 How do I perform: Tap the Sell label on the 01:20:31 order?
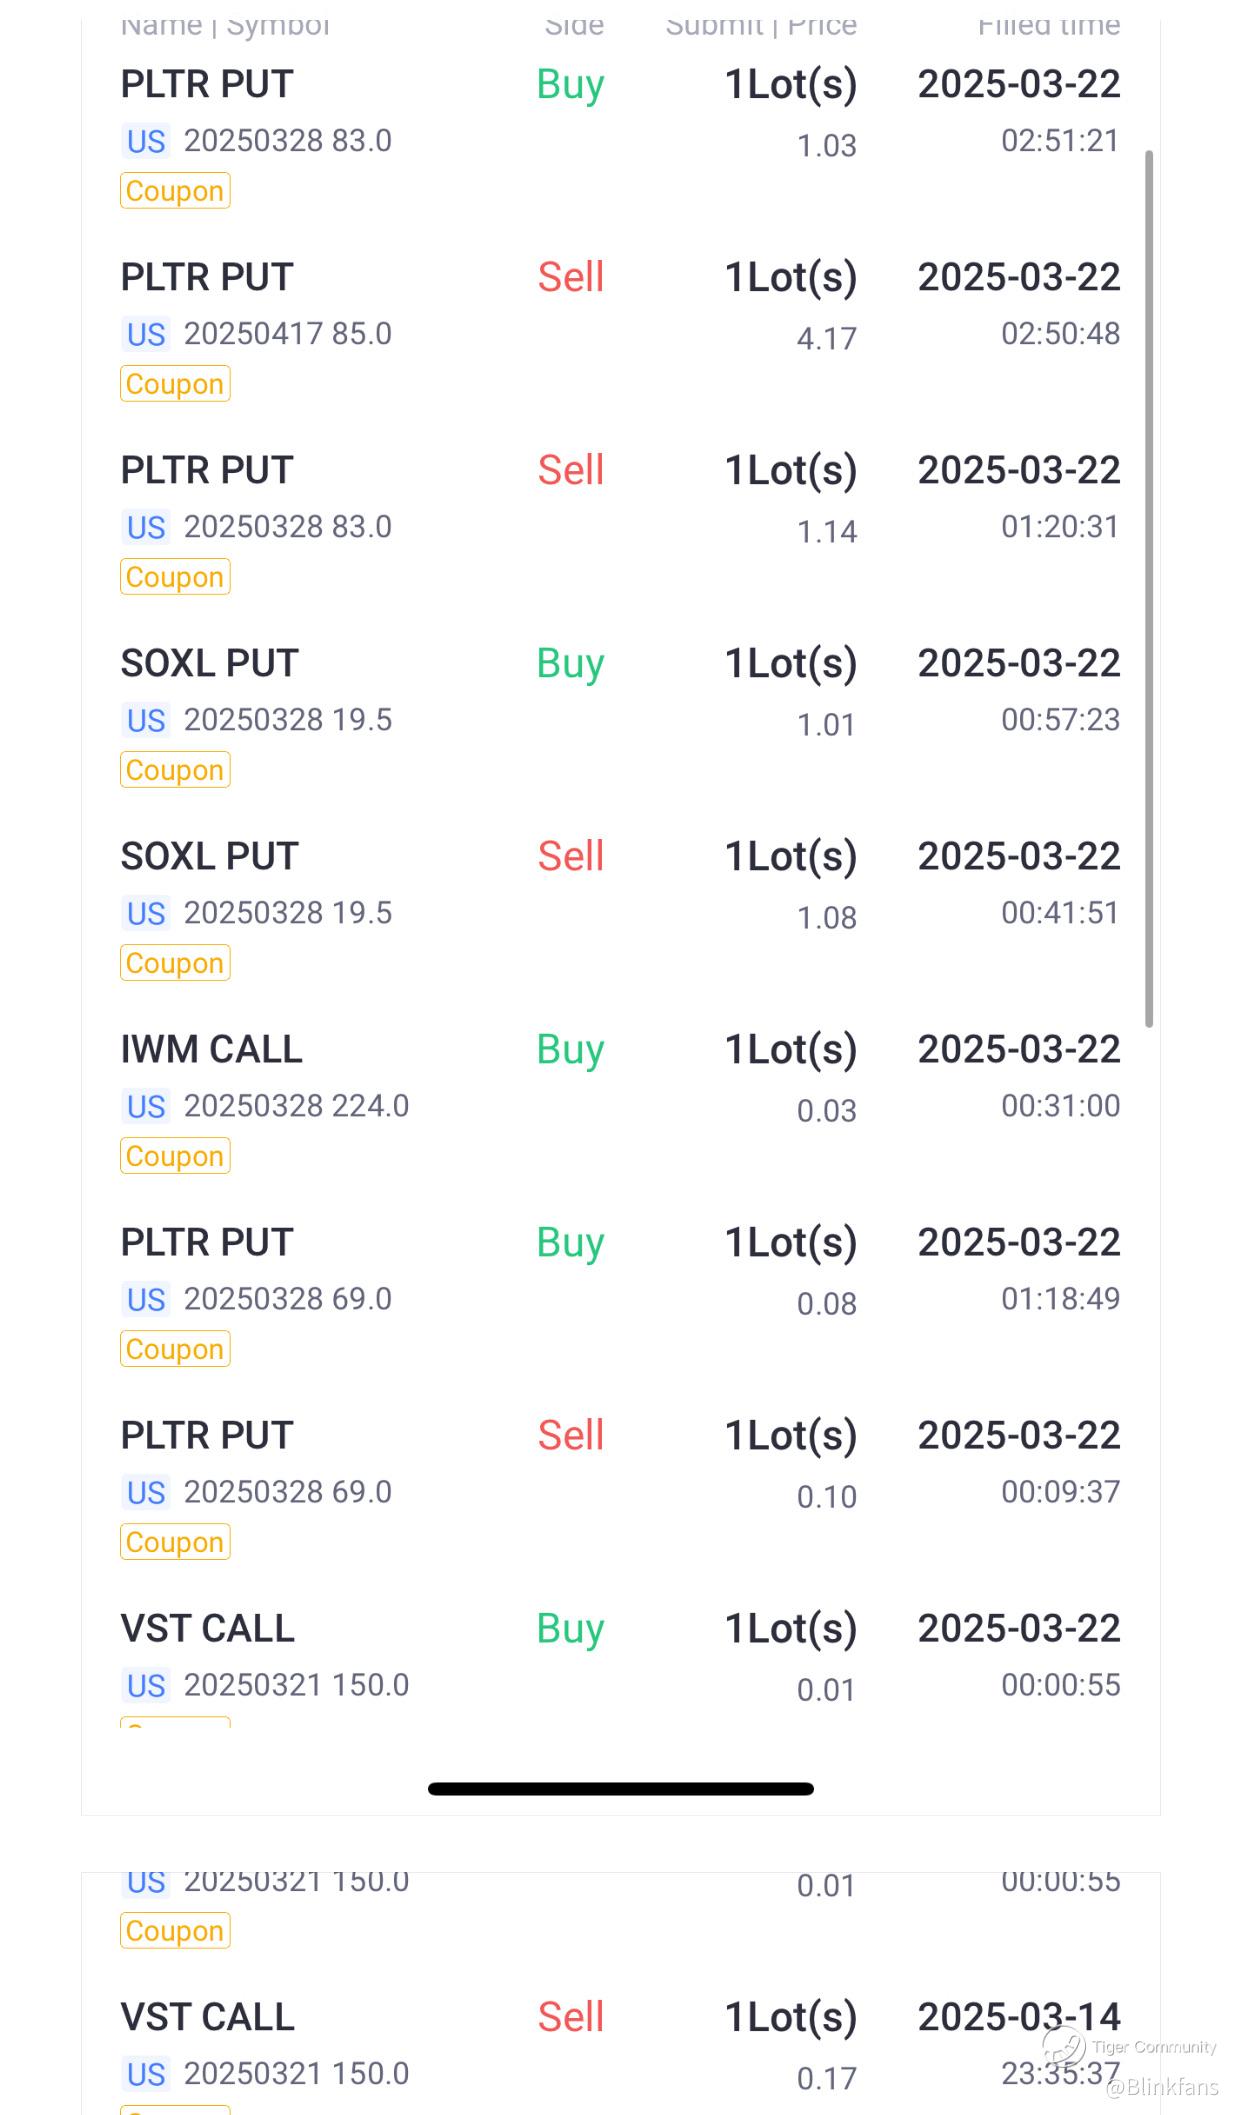pyautogui.click(x=571, y=470)
